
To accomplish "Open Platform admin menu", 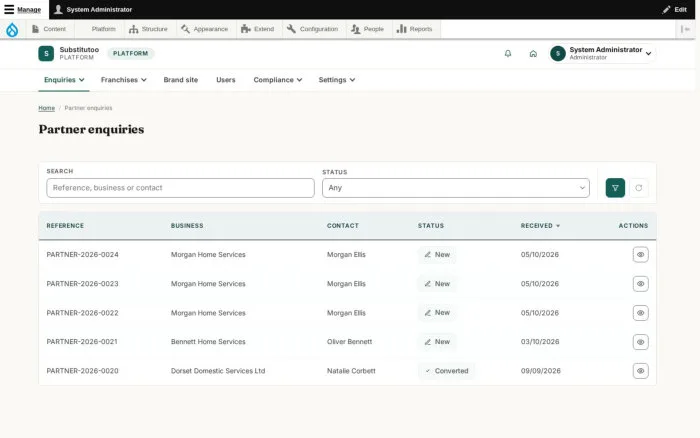I will (104, 29).
